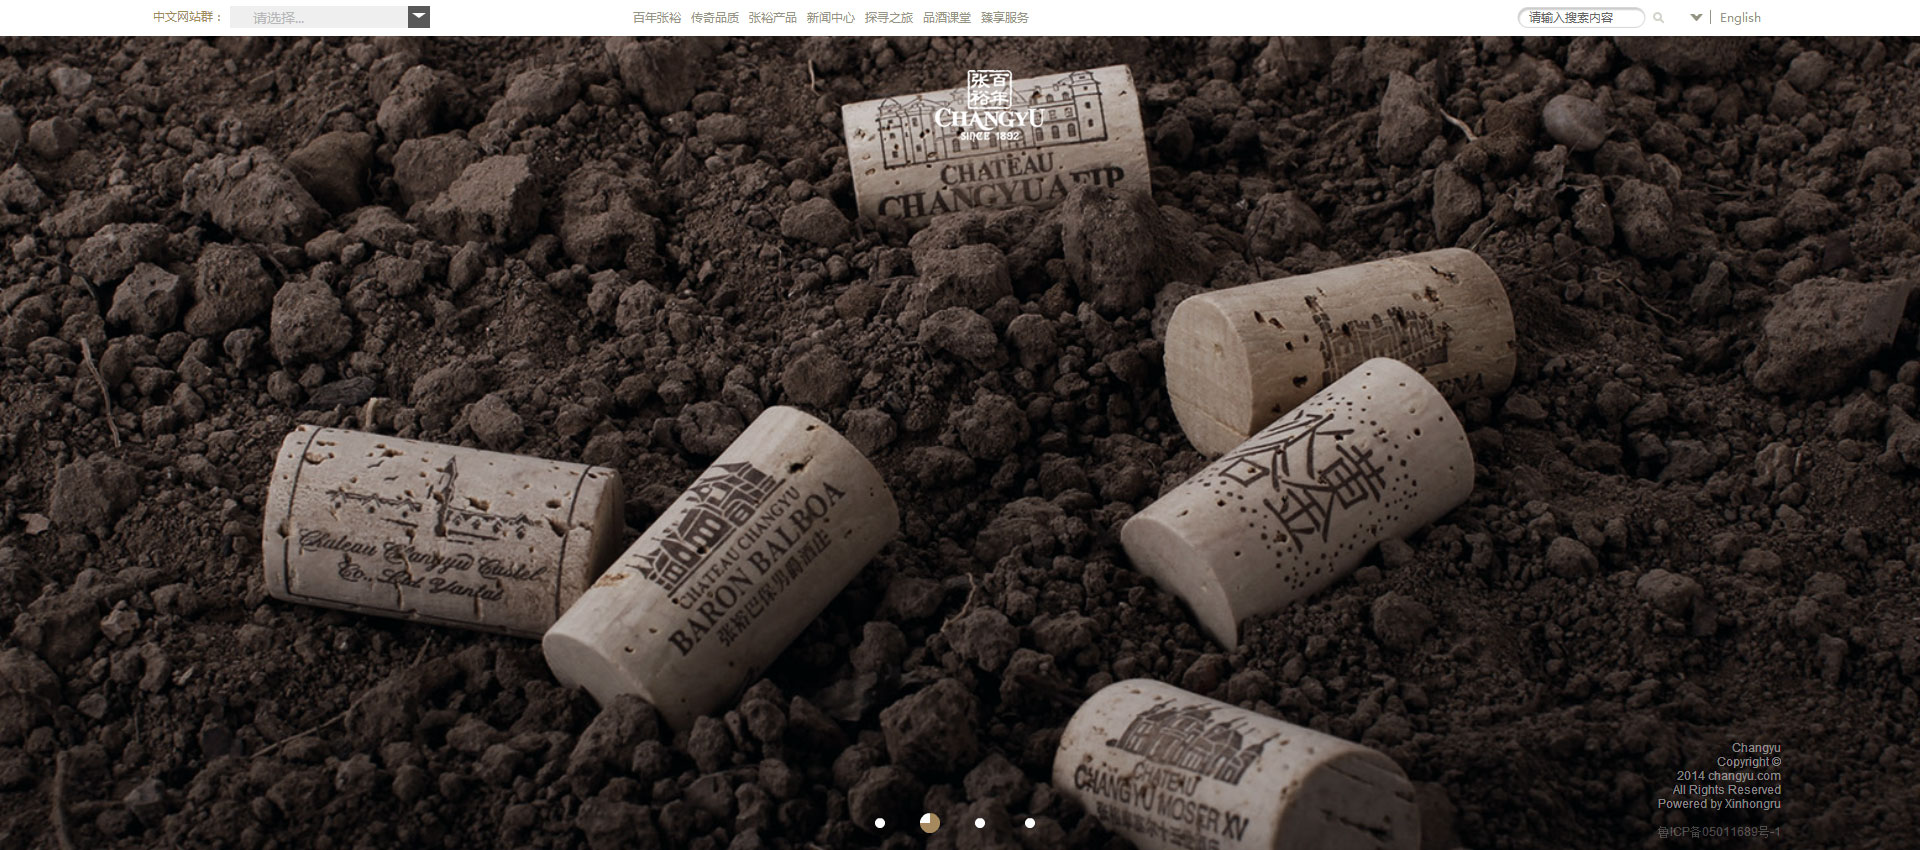The height and width of the screenshot is (850, 1920).
Task: Click the 鲁ICP备05011689号 footer link
Action: pos(1719,832)
